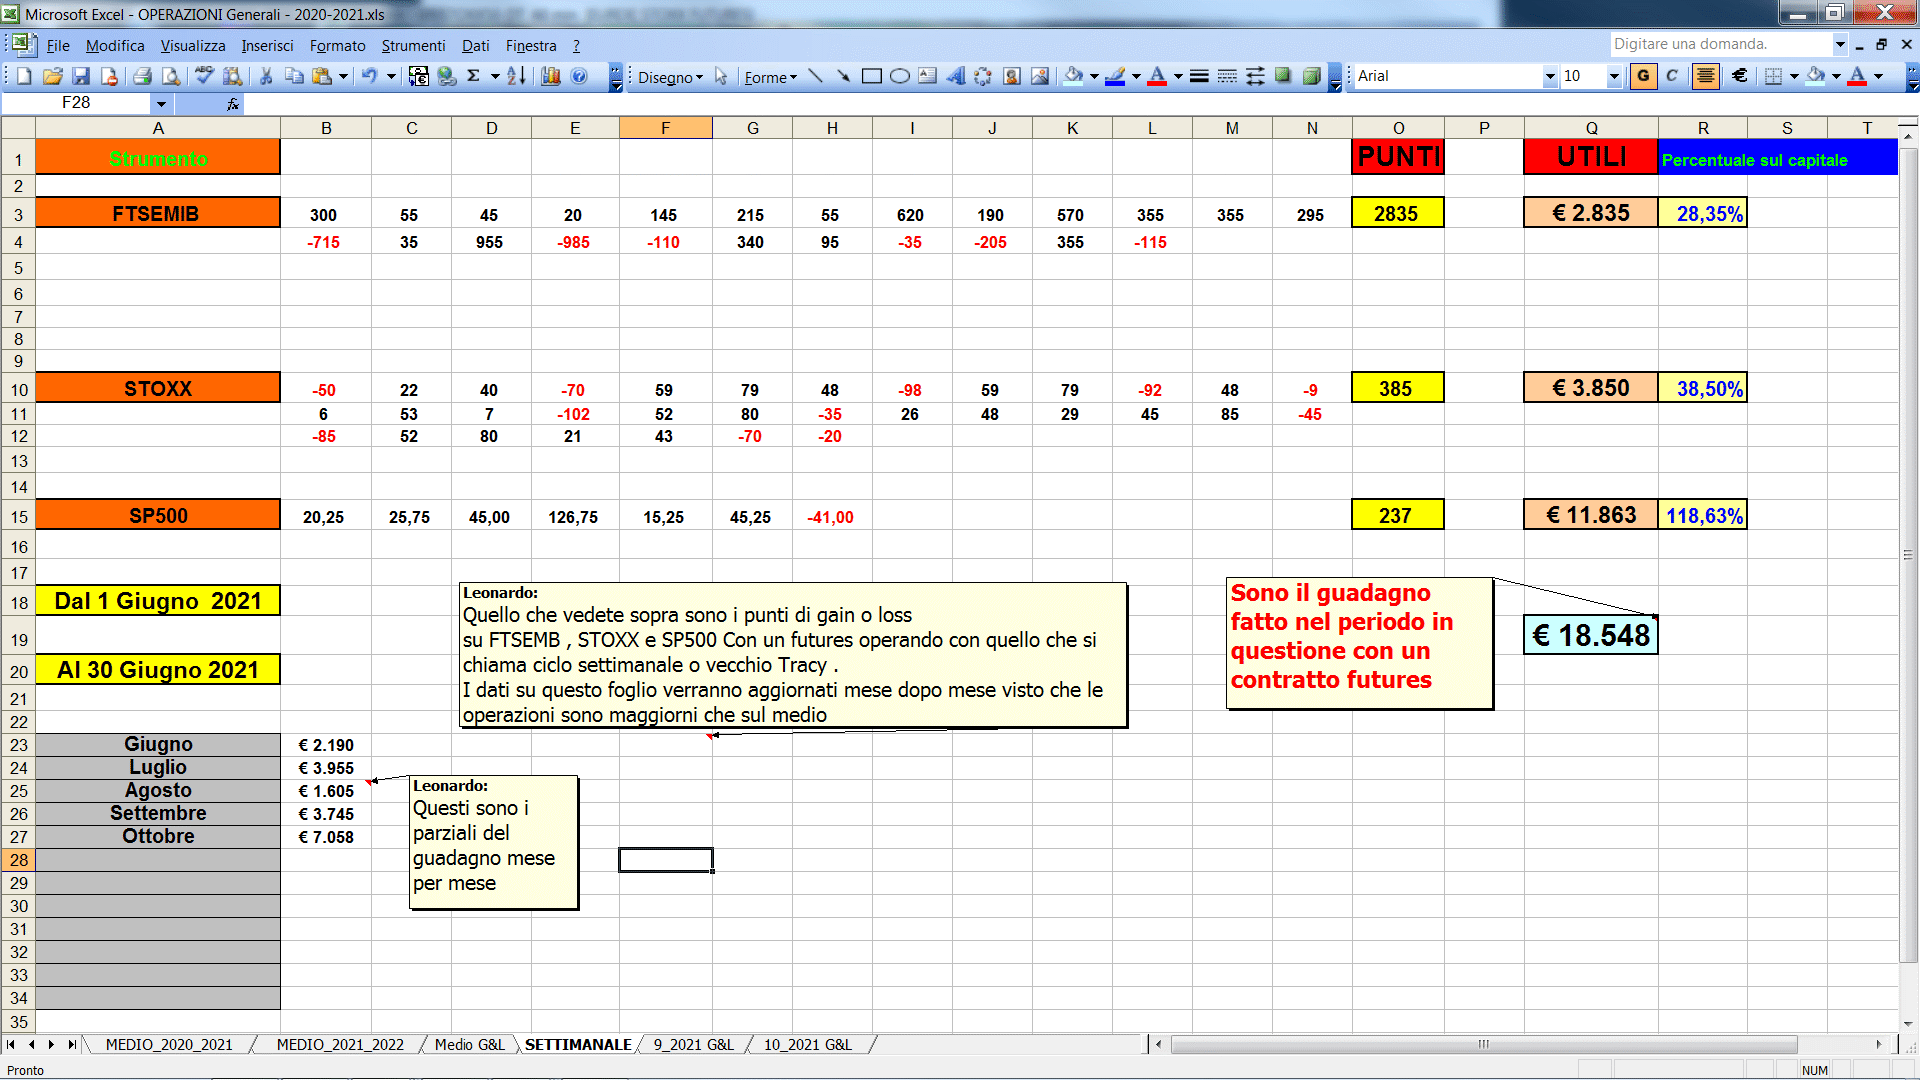Screen dimensions: 1920x1080
Task: Expand the Name Box dropdown
Action: (x=161, y=103)
